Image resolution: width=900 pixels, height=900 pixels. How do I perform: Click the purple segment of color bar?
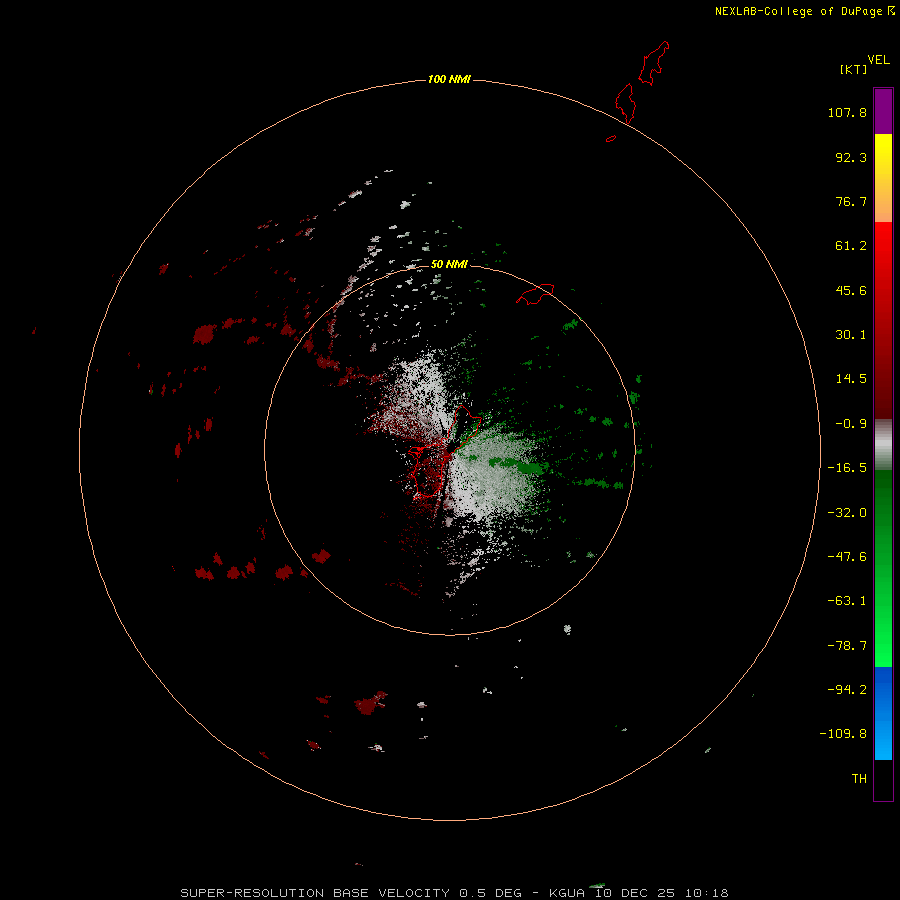(883, 111)
